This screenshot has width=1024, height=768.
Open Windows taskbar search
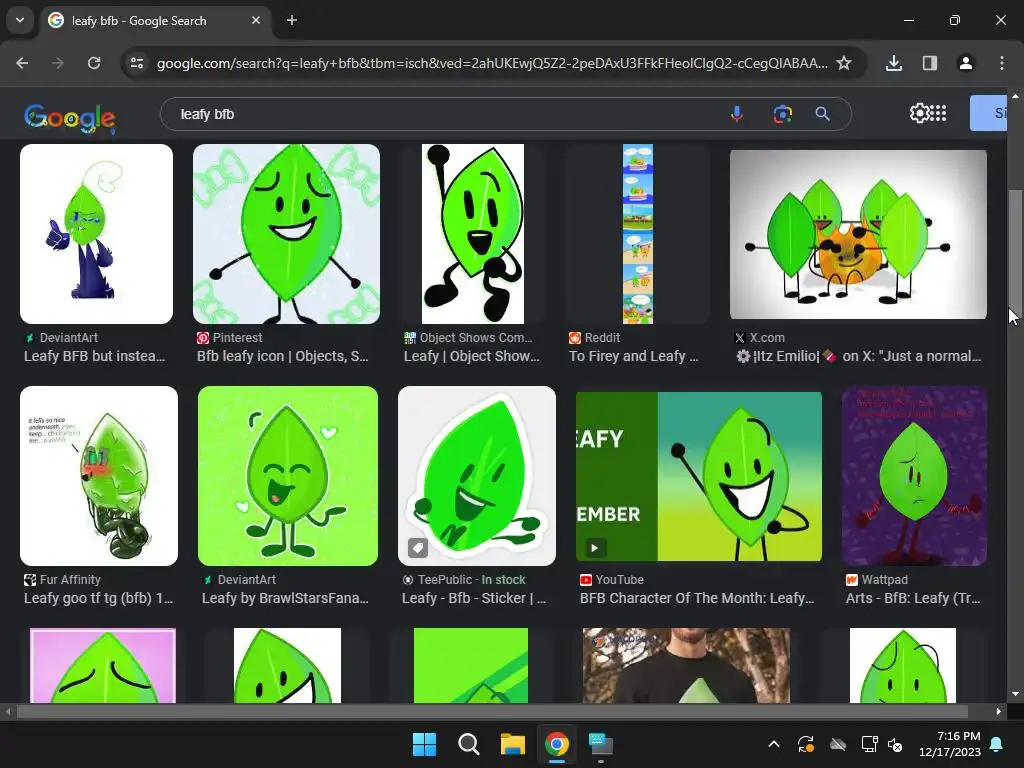(468, 744)
